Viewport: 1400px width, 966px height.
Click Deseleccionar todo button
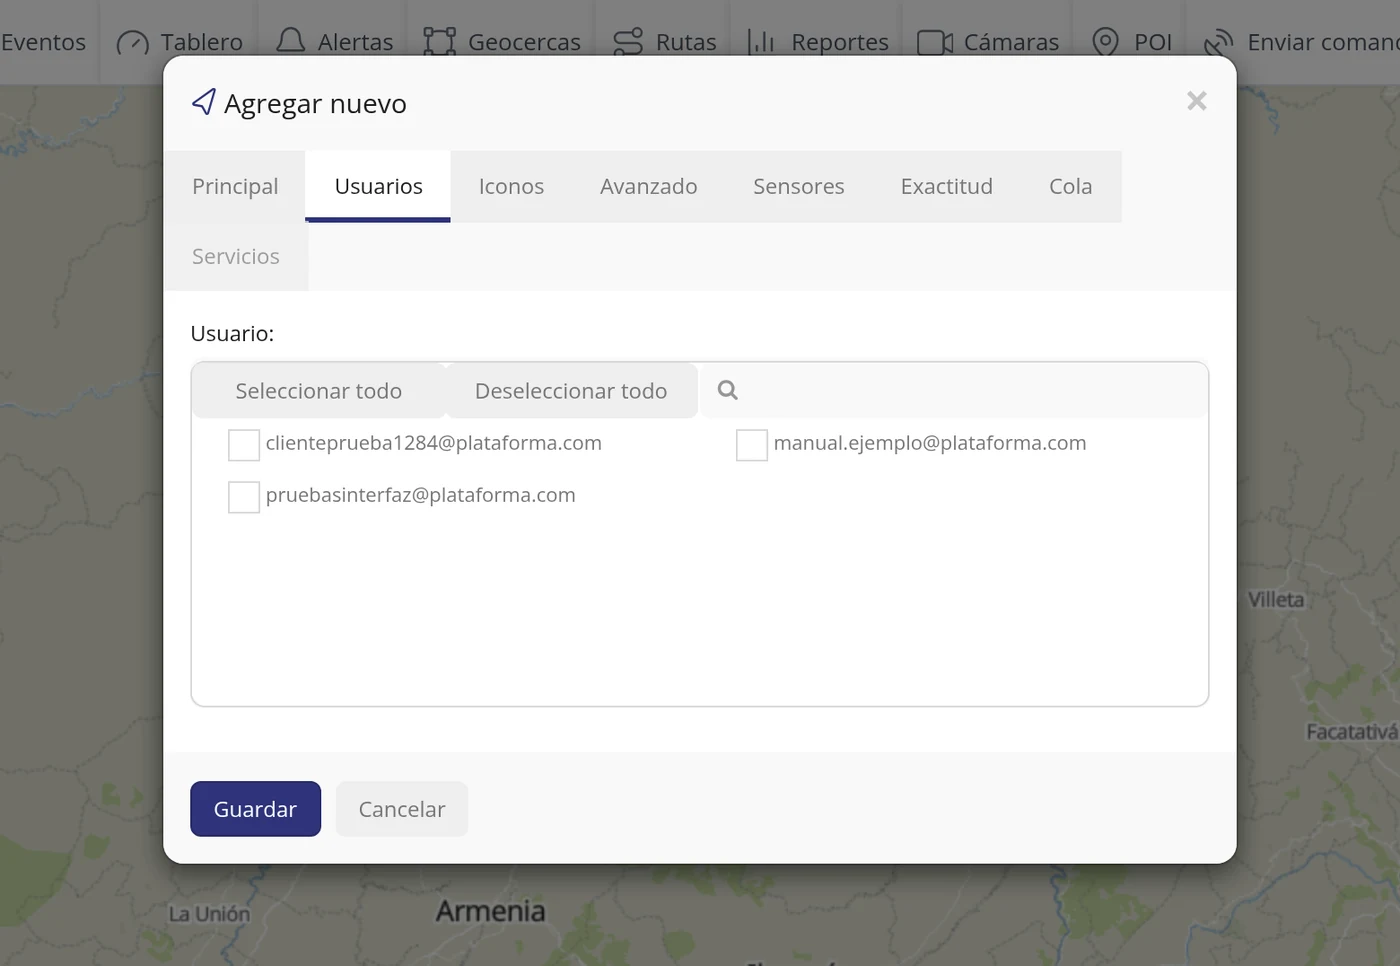point(571,391)
